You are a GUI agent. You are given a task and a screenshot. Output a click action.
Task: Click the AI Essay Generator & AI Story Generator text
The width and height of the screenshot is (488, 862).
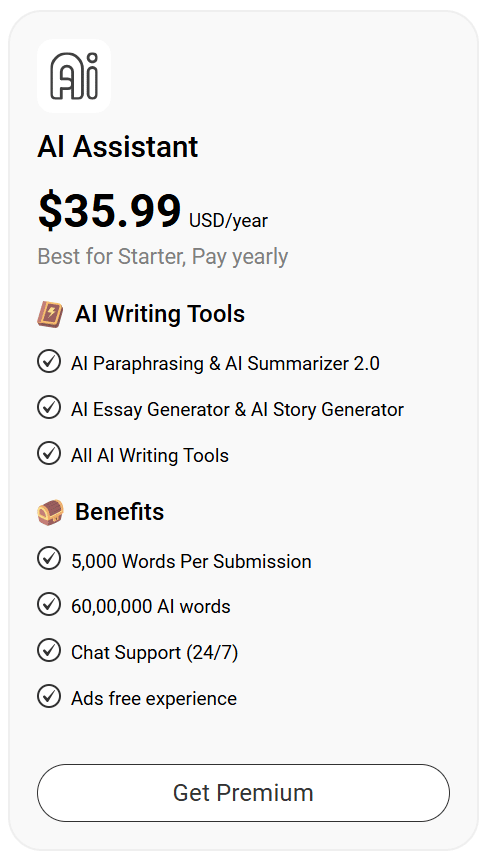pos(237,410)
